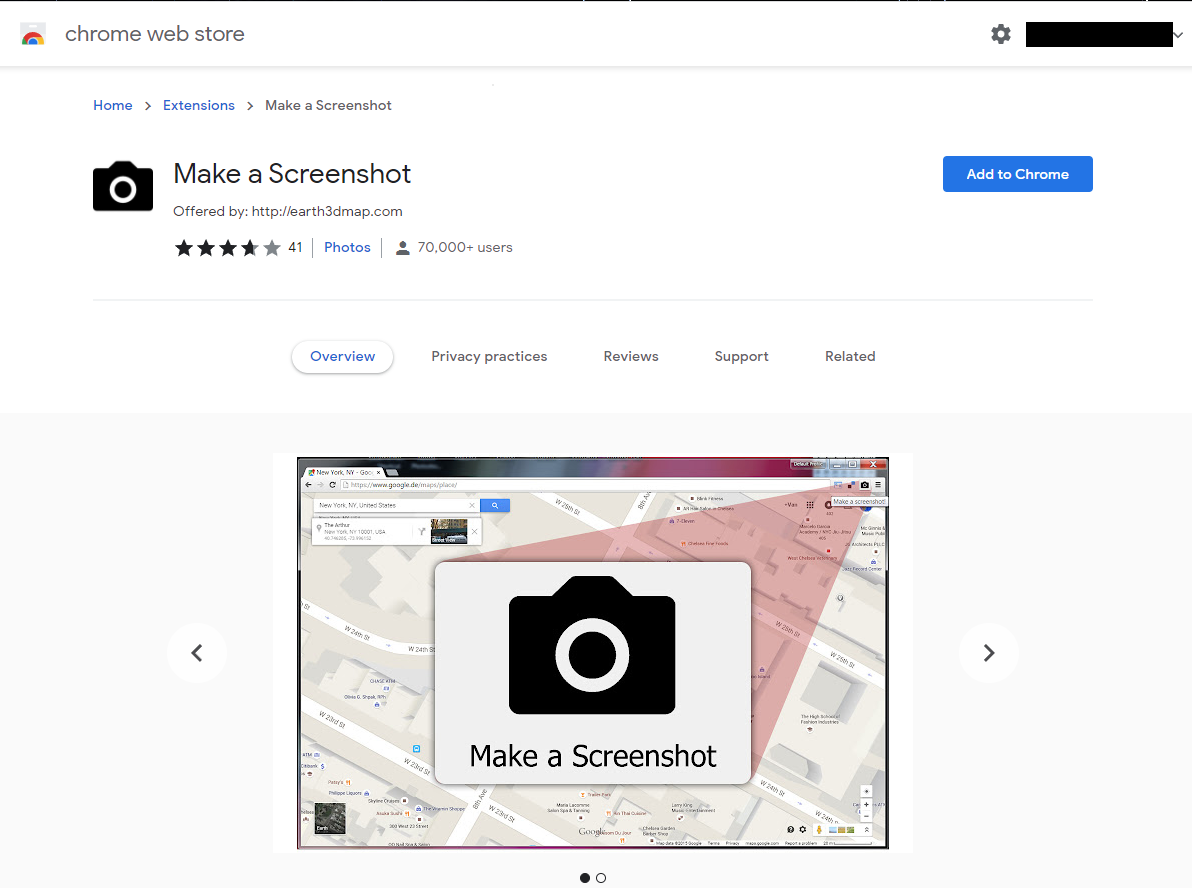Show next screenshot with right arrow
Viewport: 1192px width, 888px height.
click(x=989, y=653)
